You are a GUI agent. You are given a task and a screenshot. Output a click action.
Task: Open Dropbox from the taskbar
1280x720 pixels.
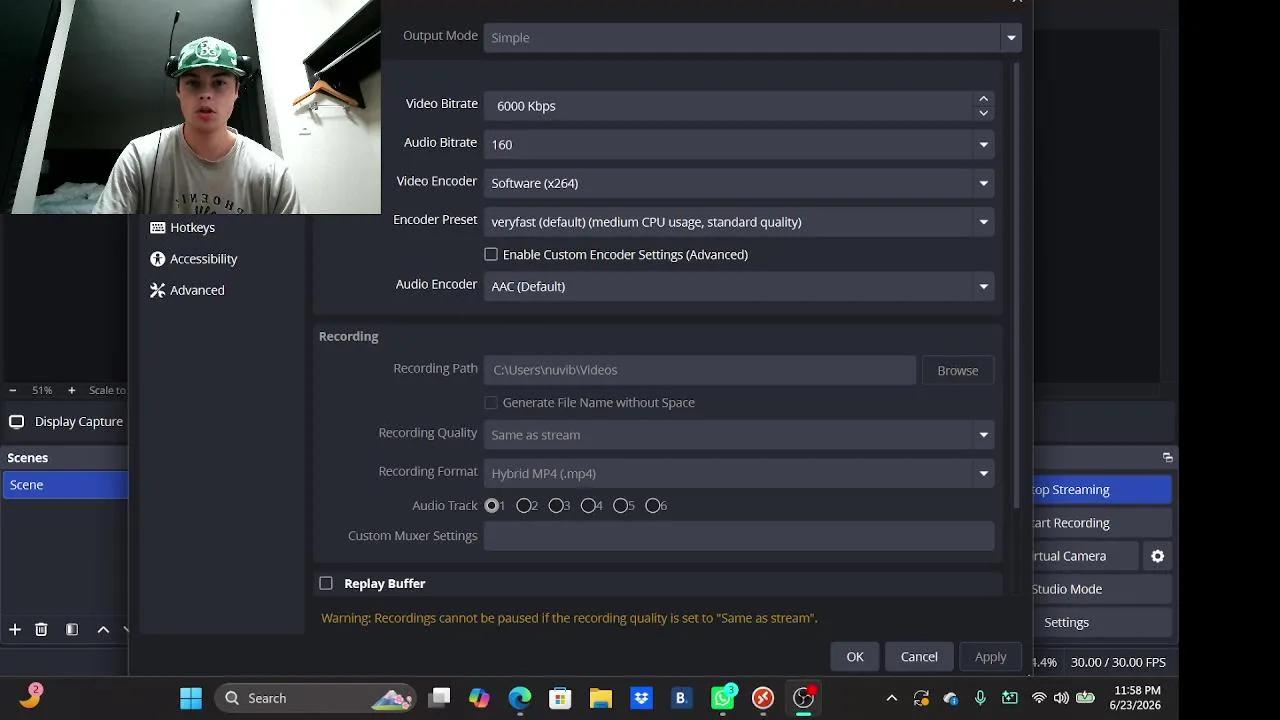[x=641, y=698]
